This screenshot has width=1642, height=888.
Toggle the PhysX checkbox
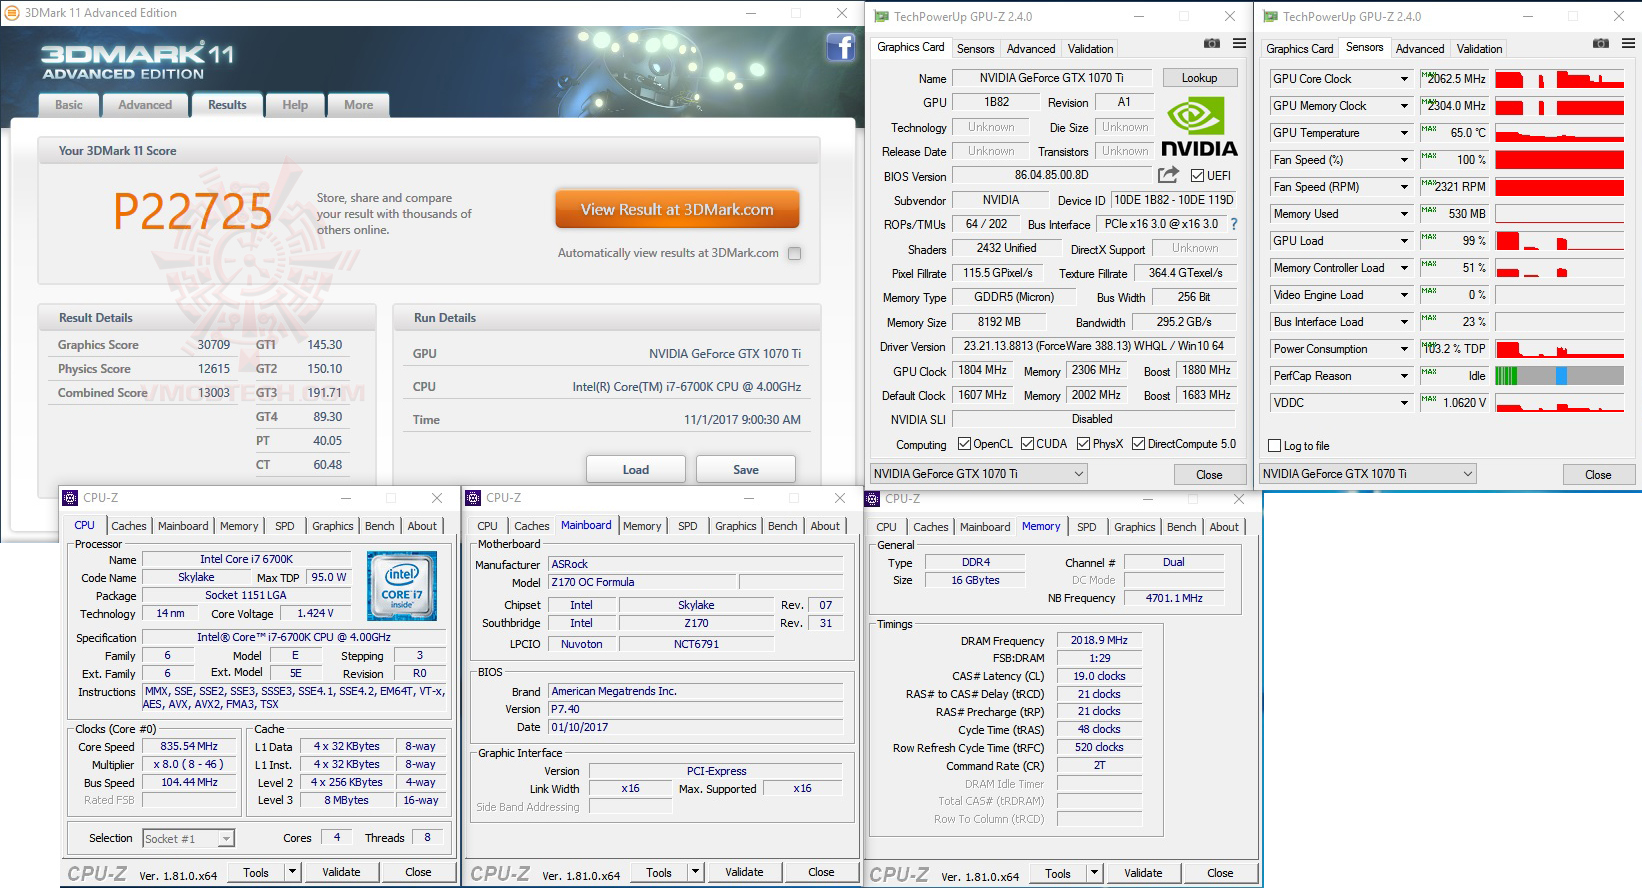pyautogui.click(x=1083, y=444)
